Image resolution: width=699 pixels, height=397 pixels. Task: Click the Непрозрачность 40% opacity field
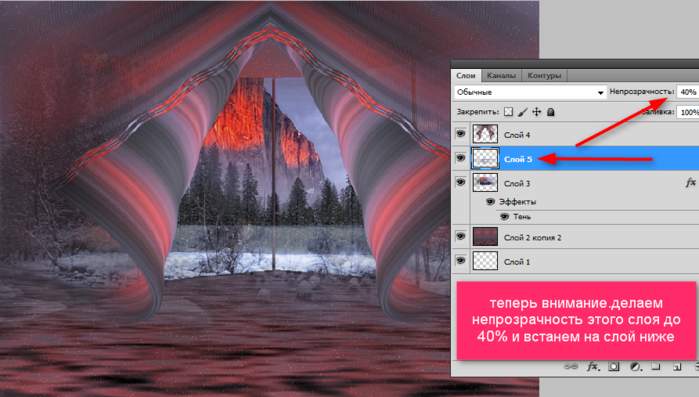[x=688, y=92]
